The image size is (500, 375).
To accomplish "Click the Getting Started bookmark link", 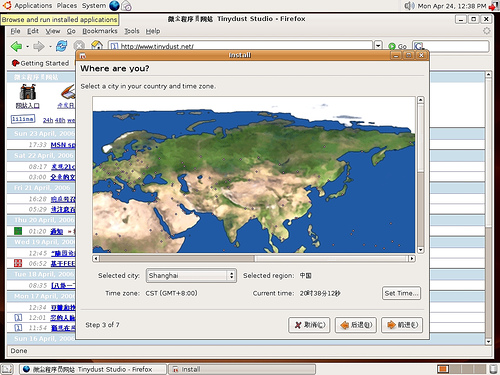I will click(x=40, y=63).
